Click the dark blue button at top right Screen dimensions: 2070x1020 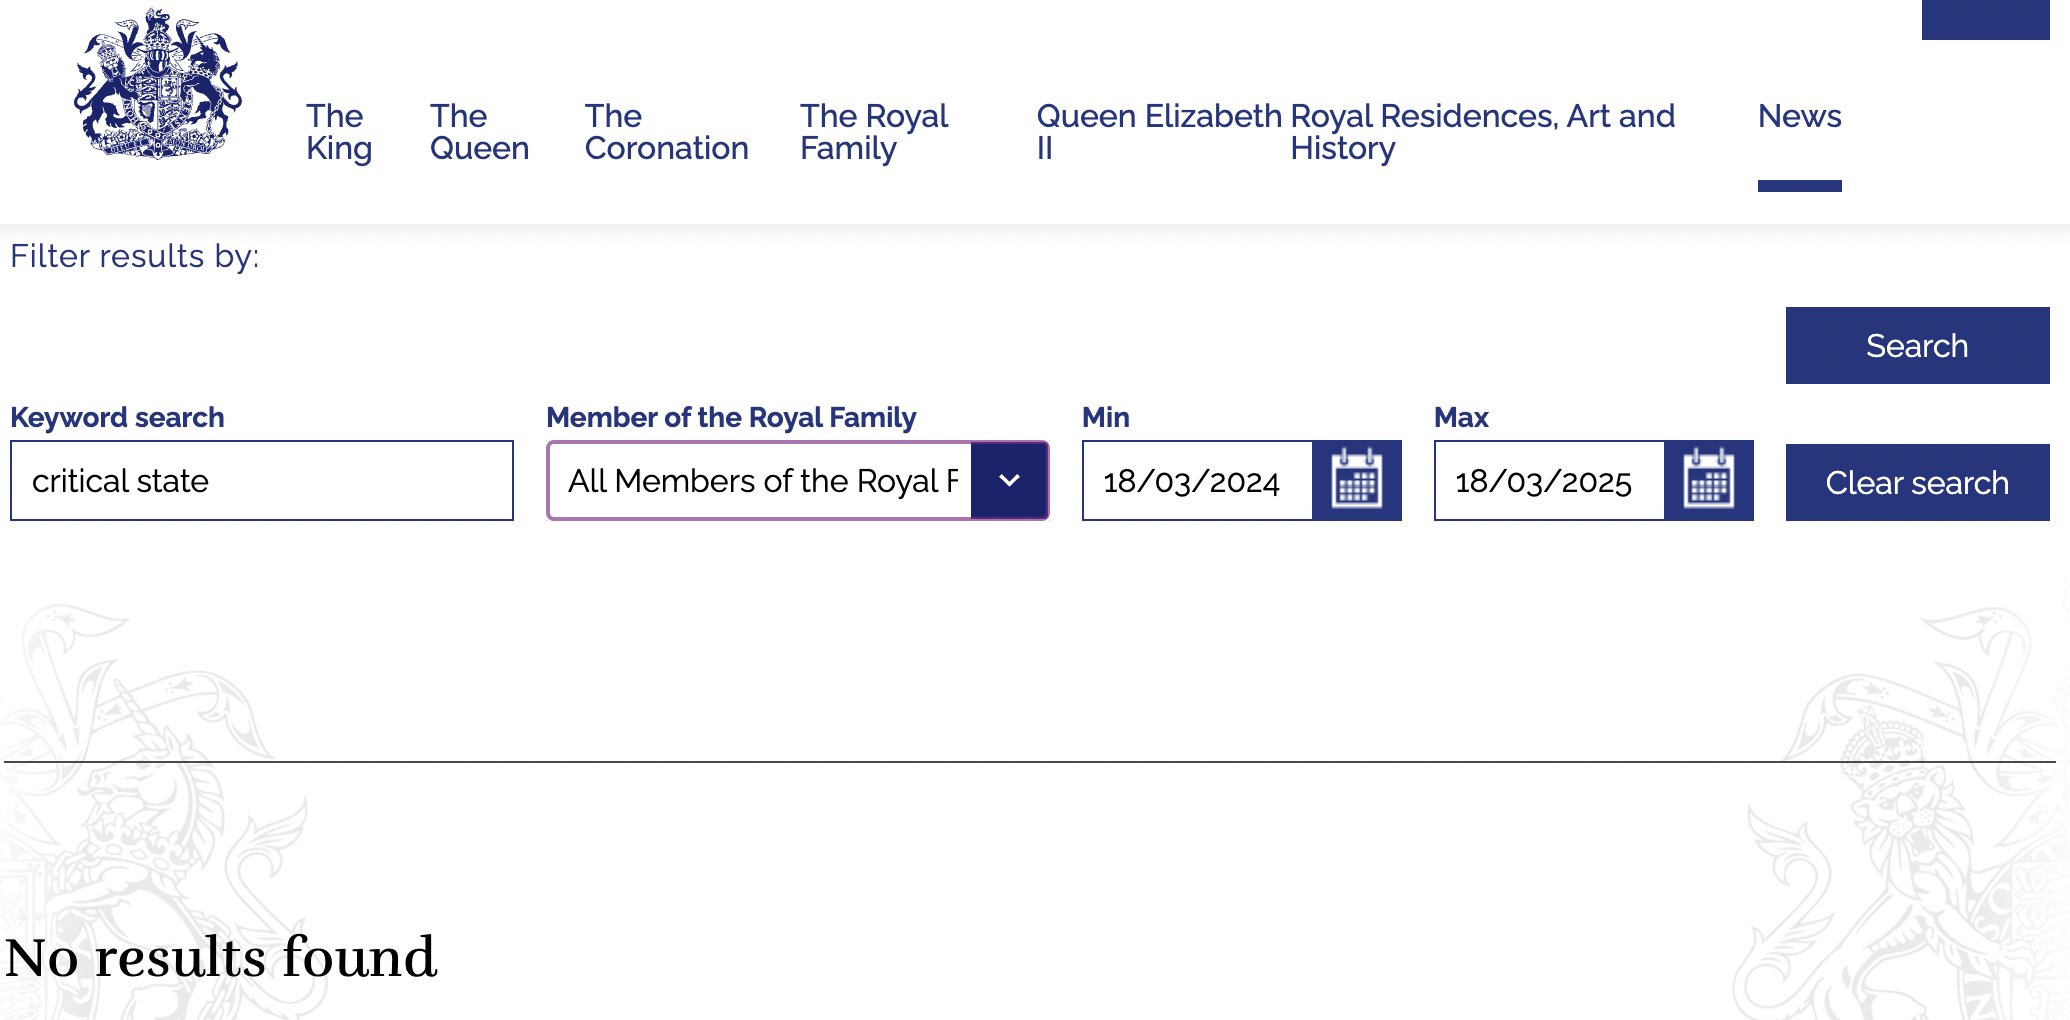(x=1985, y=20)
